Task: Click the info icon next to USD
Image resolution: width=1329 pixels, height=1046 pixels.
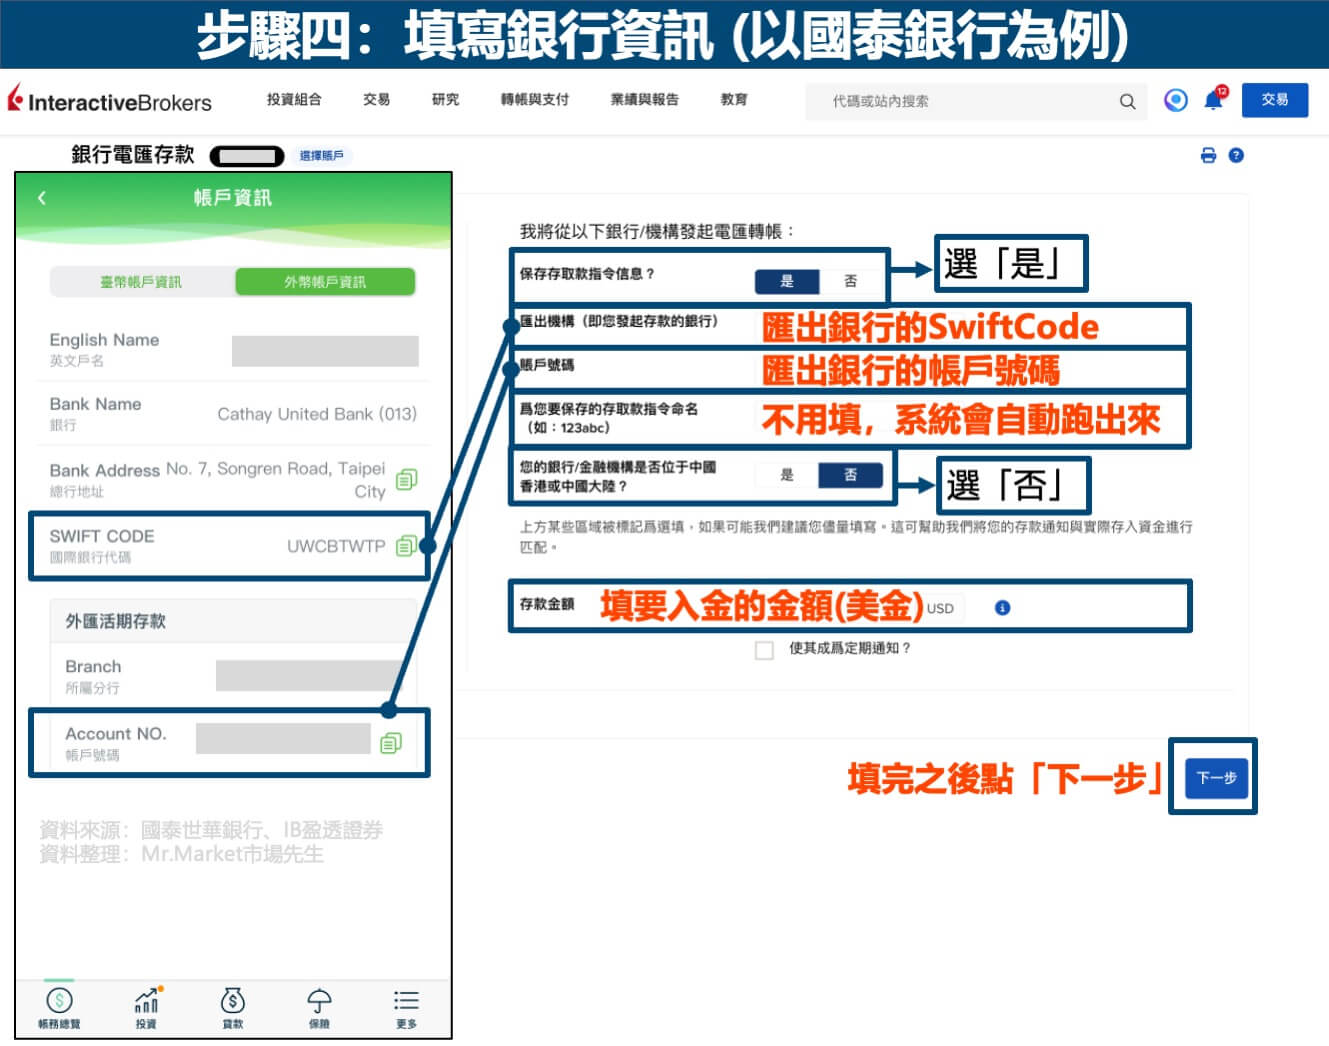Action: [1002, 608]
